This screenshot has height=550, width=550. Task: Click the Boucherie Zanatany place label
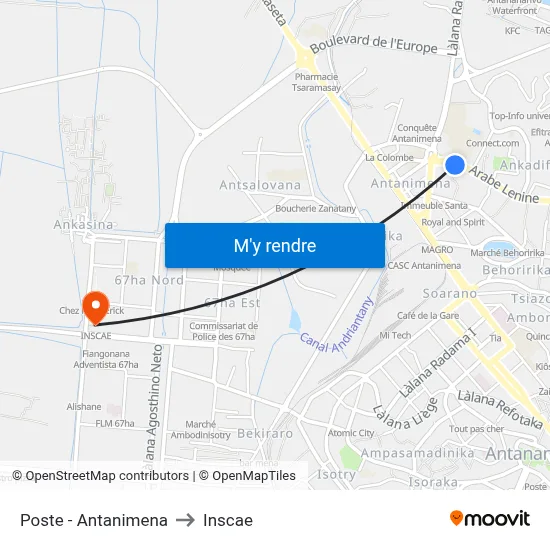315,209
